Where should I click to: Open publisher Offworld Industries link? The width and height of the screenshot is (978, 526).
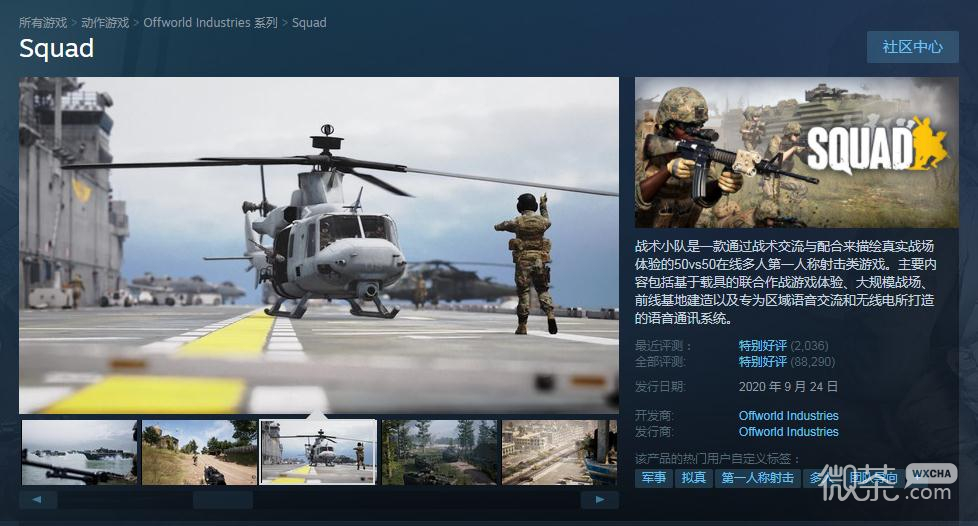[x=788, y=432]
